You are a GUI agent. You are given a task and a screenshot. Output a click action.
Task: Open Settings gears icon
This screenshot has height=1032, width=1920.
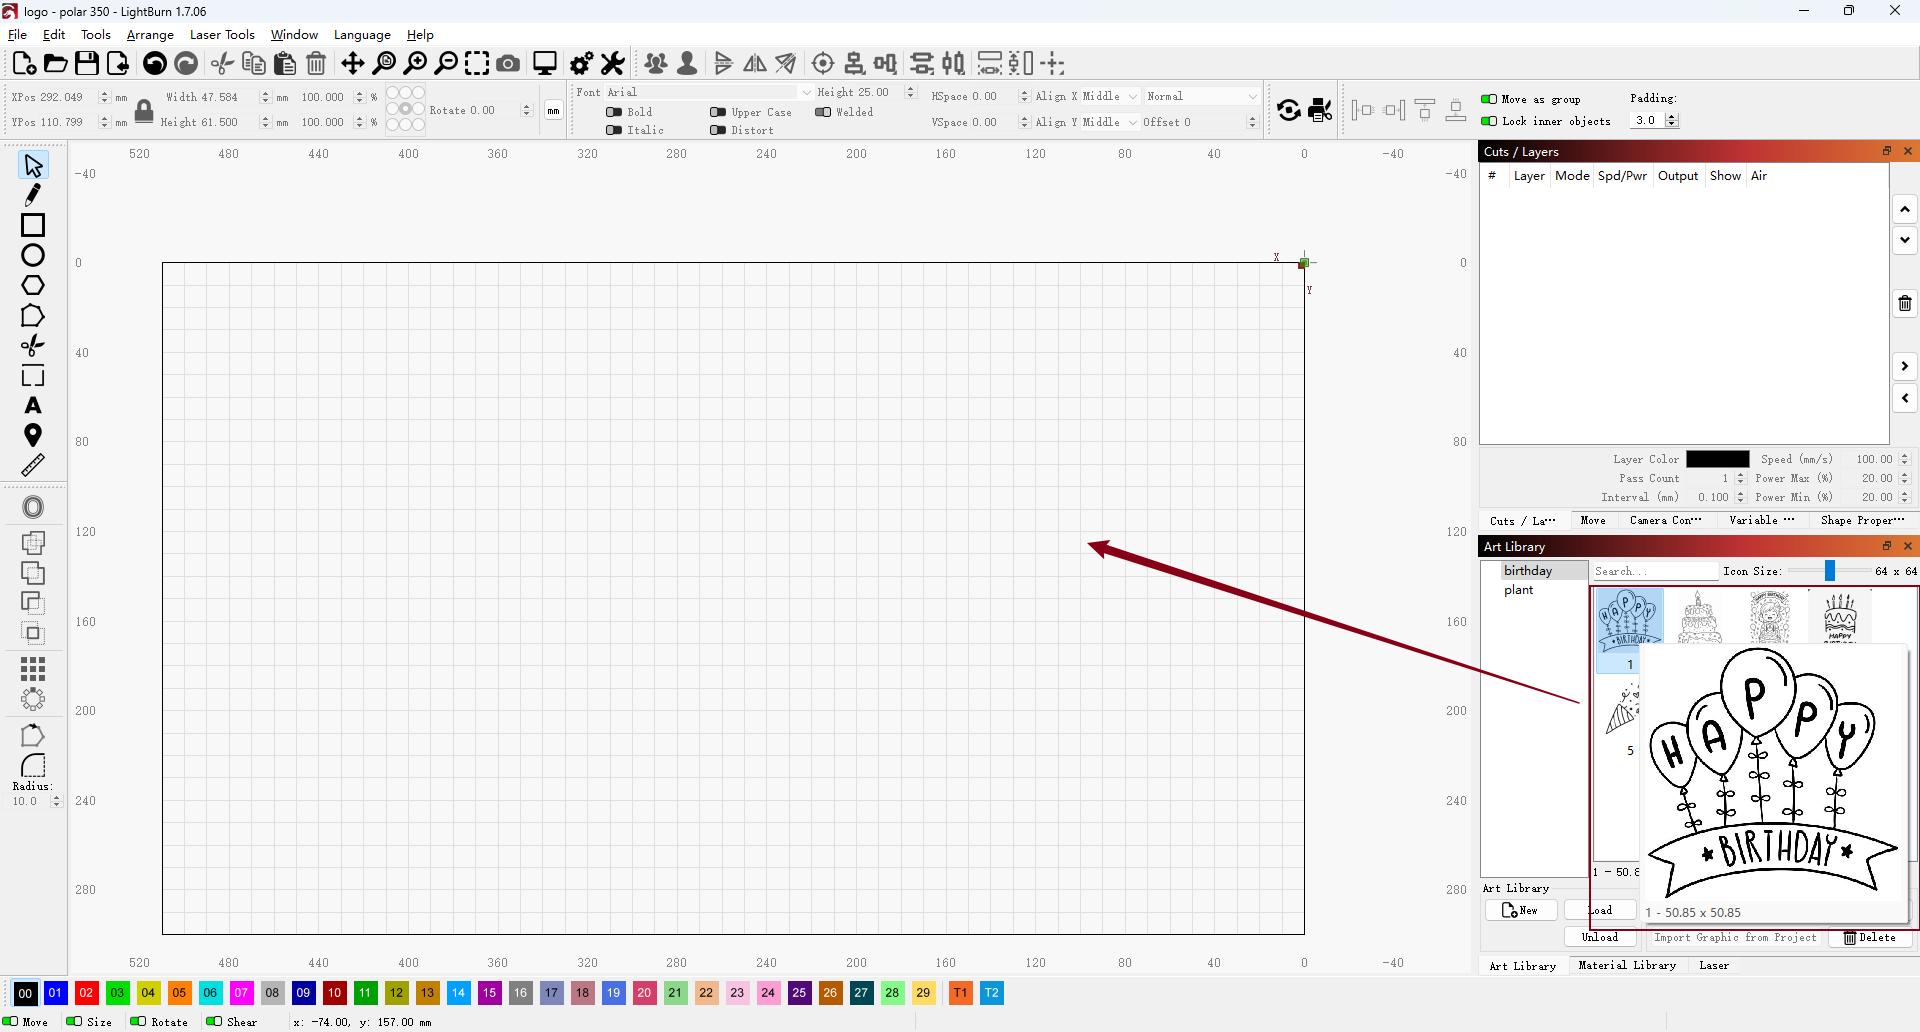coord(581,63)
